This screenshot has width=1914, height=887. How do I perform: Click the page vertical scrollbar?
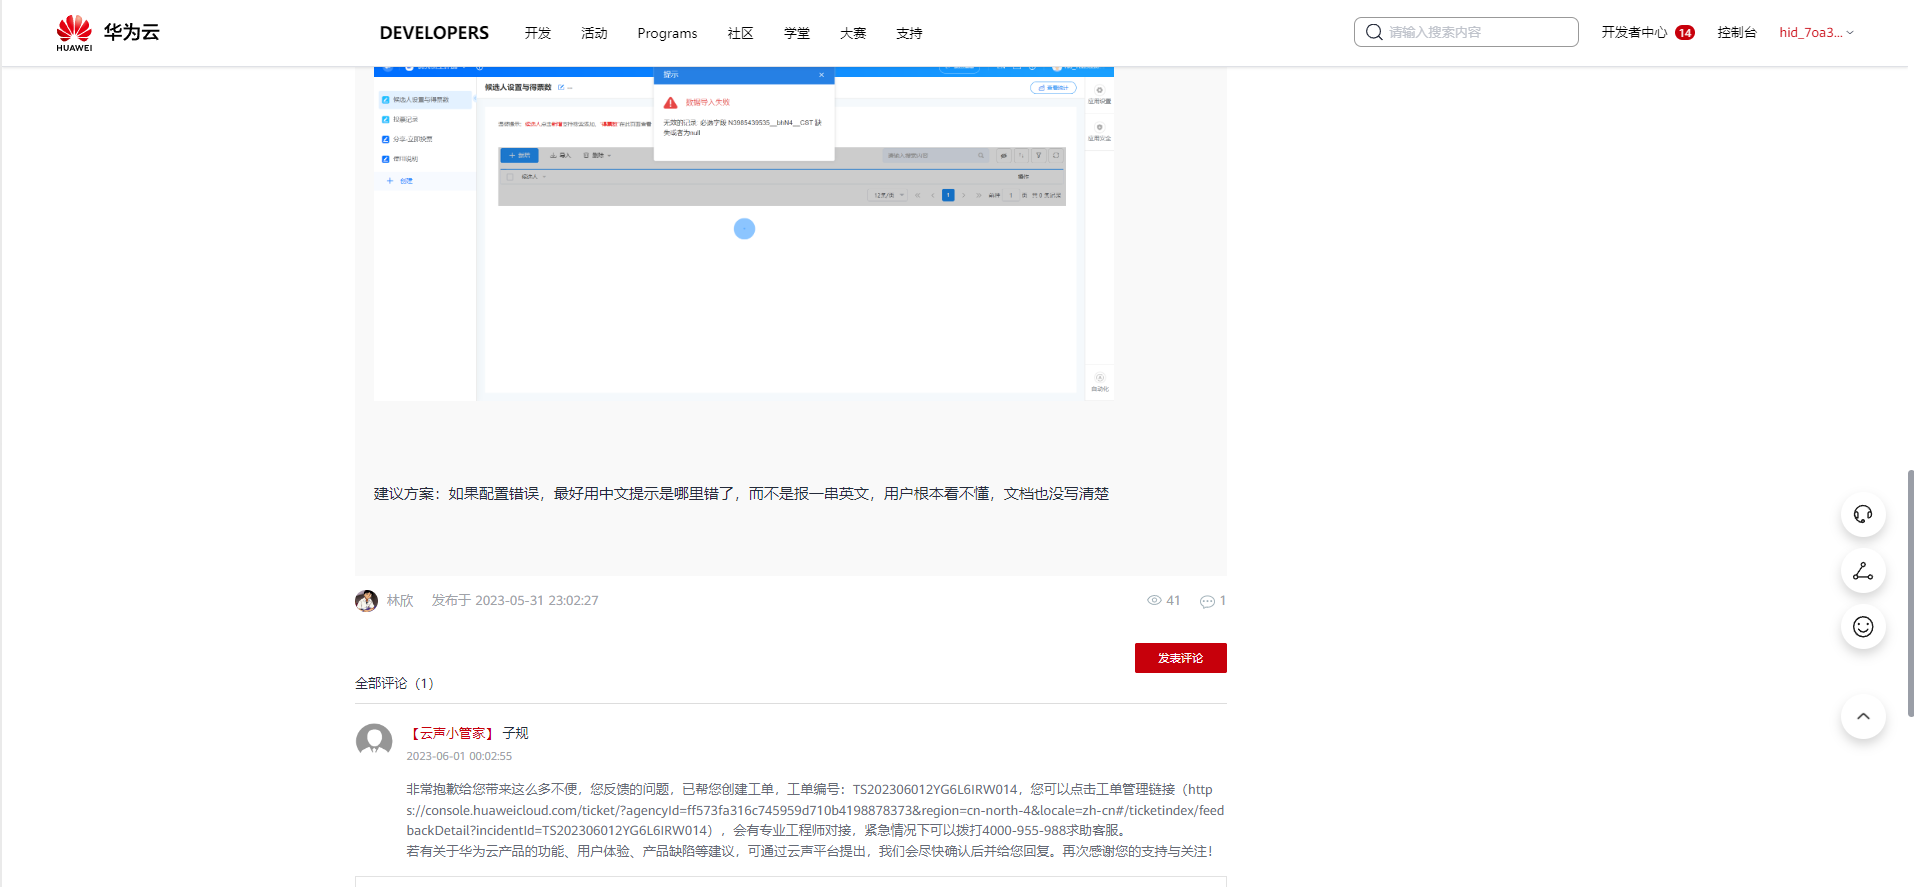coord(1910,592)
